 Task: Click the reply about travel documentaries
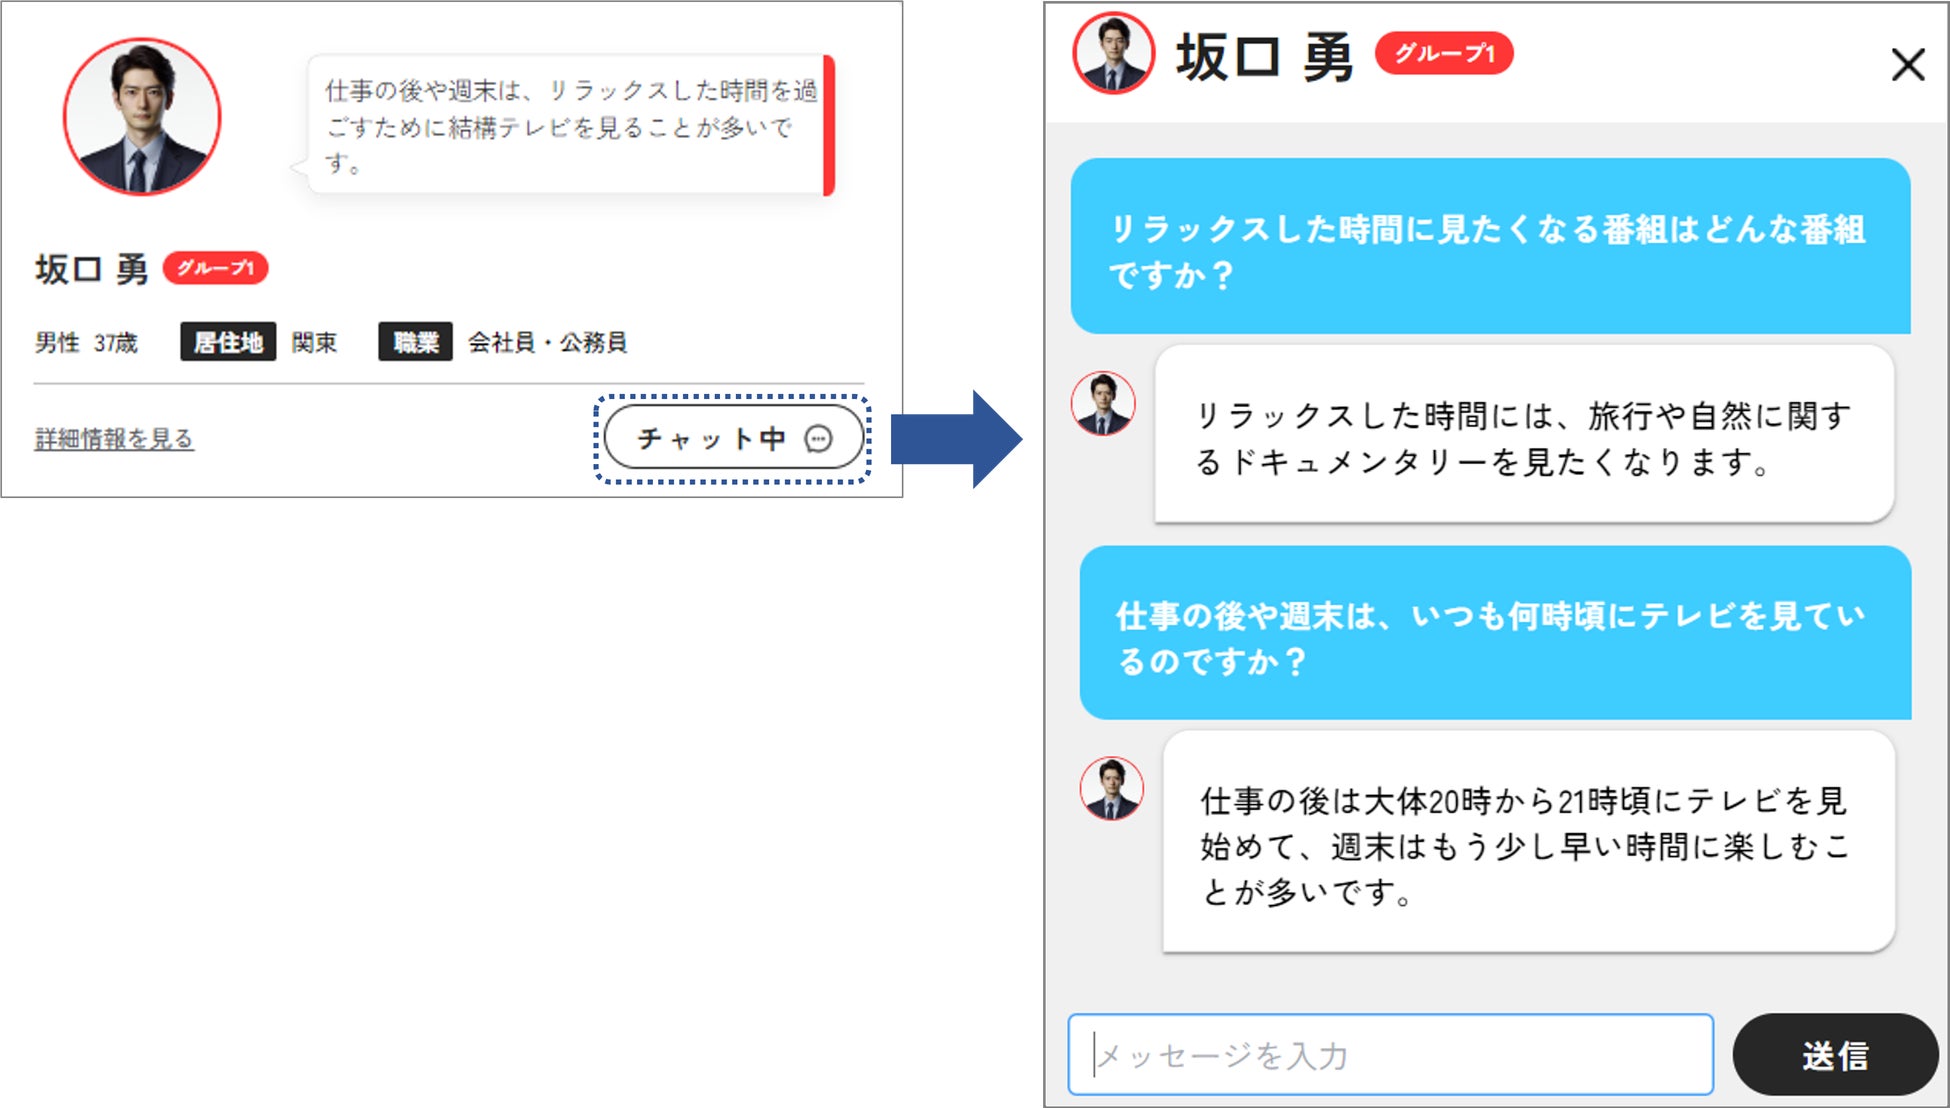1524,436
